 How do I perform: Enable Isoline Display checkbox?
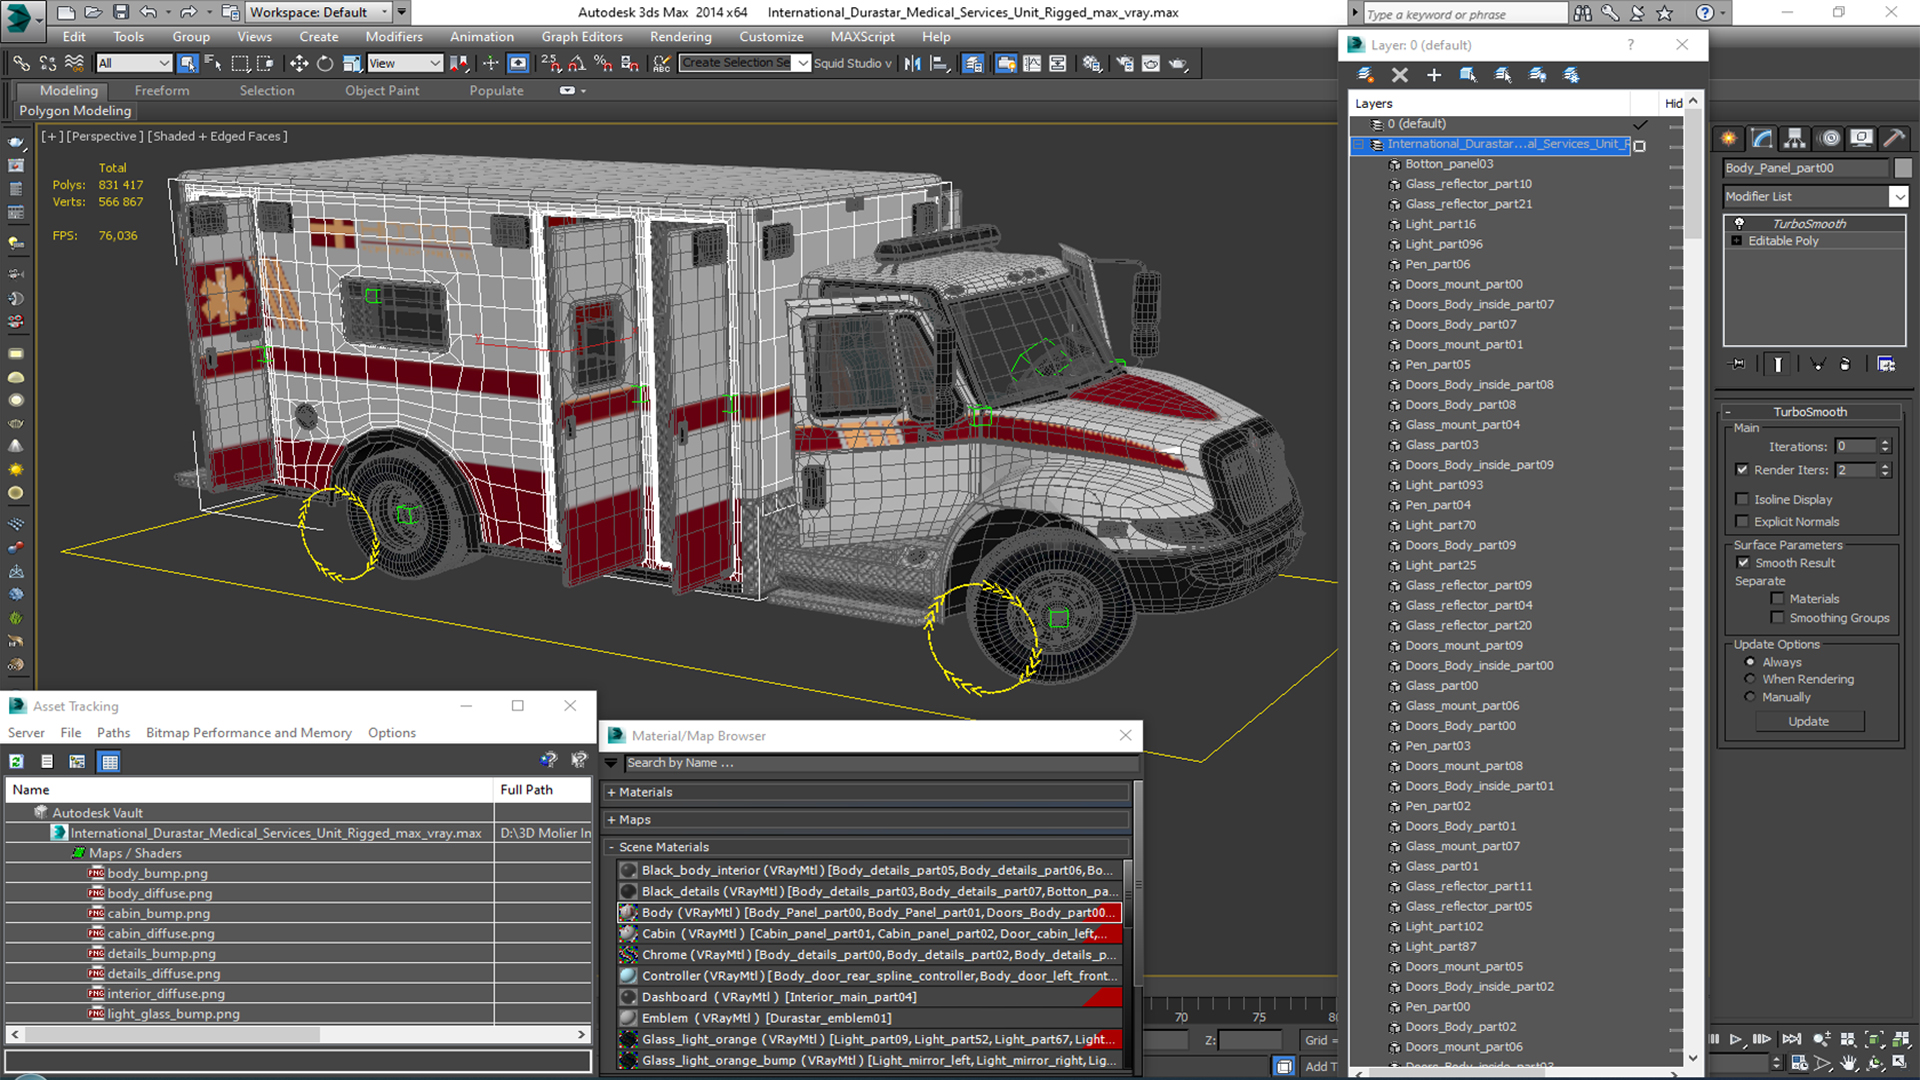(x=1742, y=499)
